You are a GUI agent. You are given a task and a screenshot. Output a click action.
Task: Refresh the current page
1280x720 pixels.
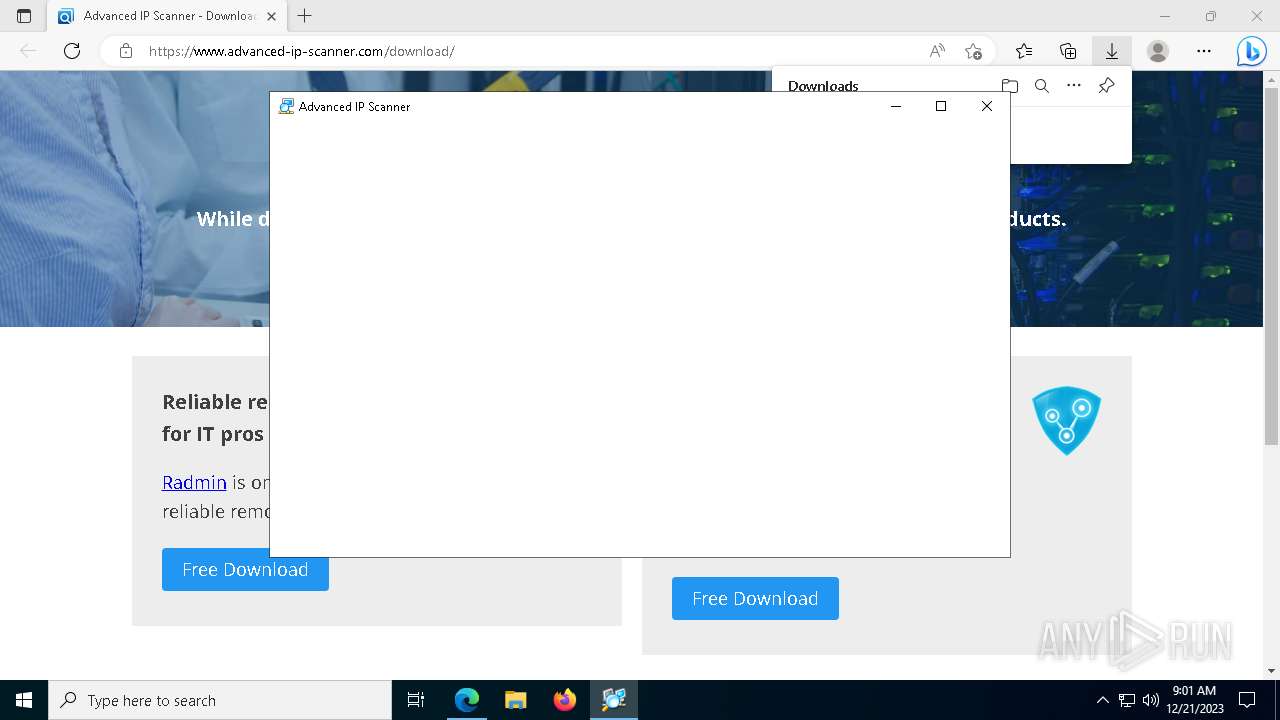point(72,51)
